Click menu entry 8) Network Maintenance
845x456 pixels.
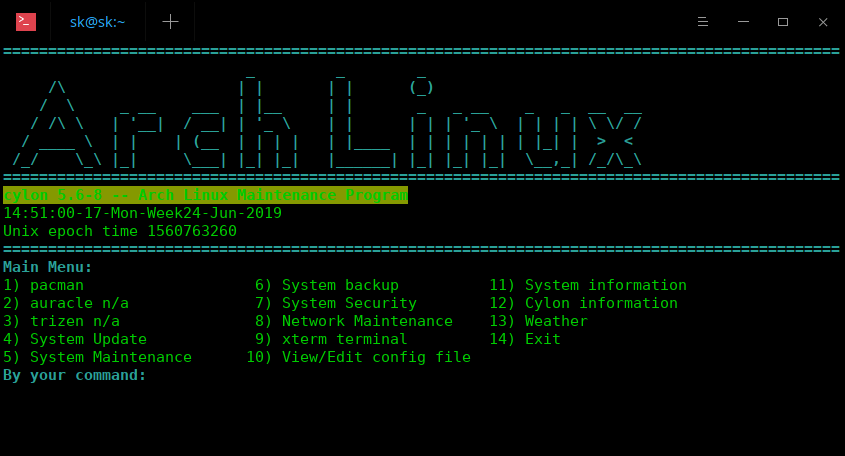(354, 321)
